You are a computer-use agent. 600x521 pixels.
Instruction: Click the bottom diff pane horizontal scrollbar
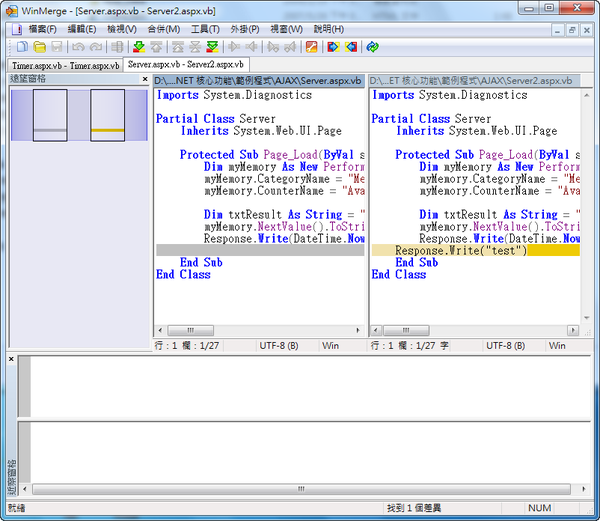[x=301, y=489]
